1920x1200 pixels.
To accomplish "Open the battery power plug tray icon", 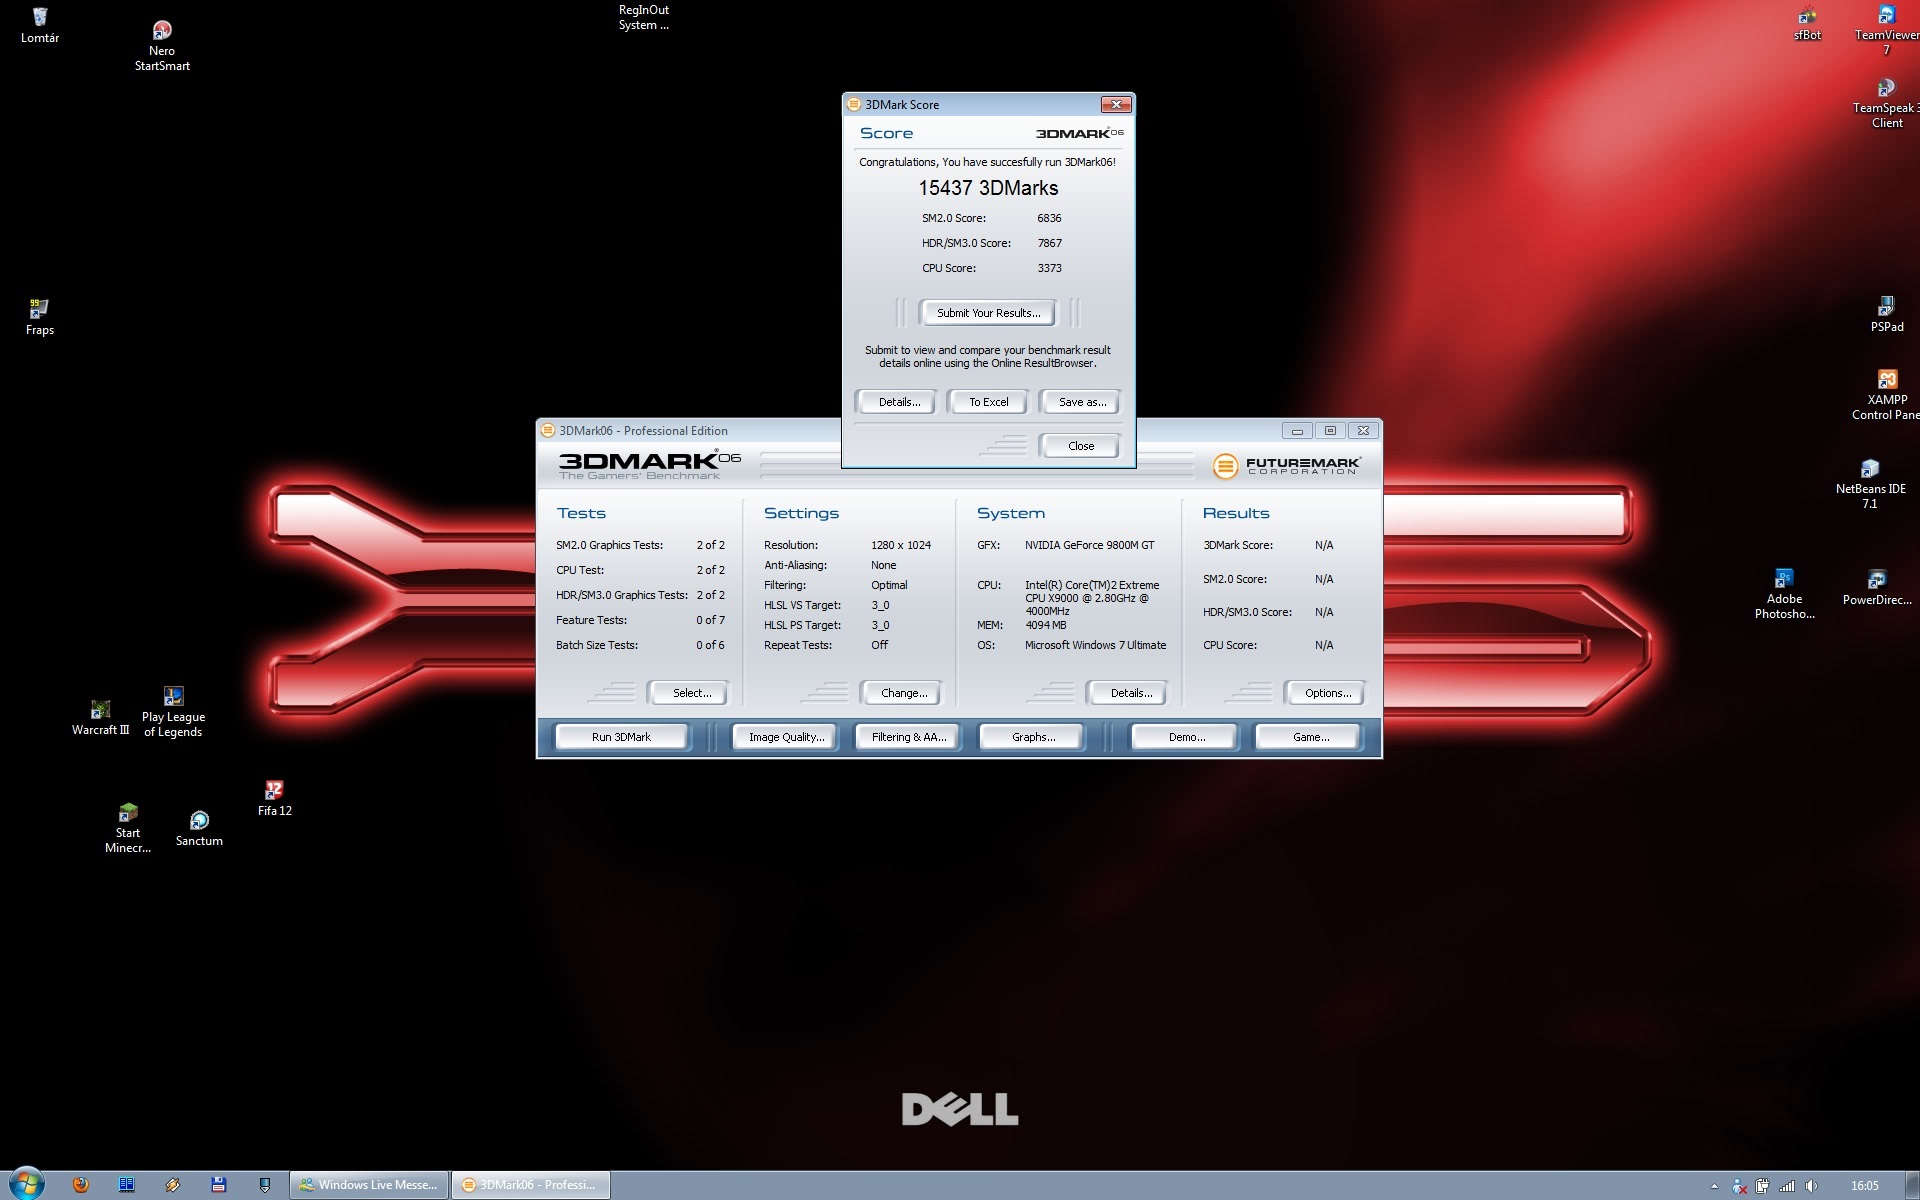I will click(1762, 1186).
